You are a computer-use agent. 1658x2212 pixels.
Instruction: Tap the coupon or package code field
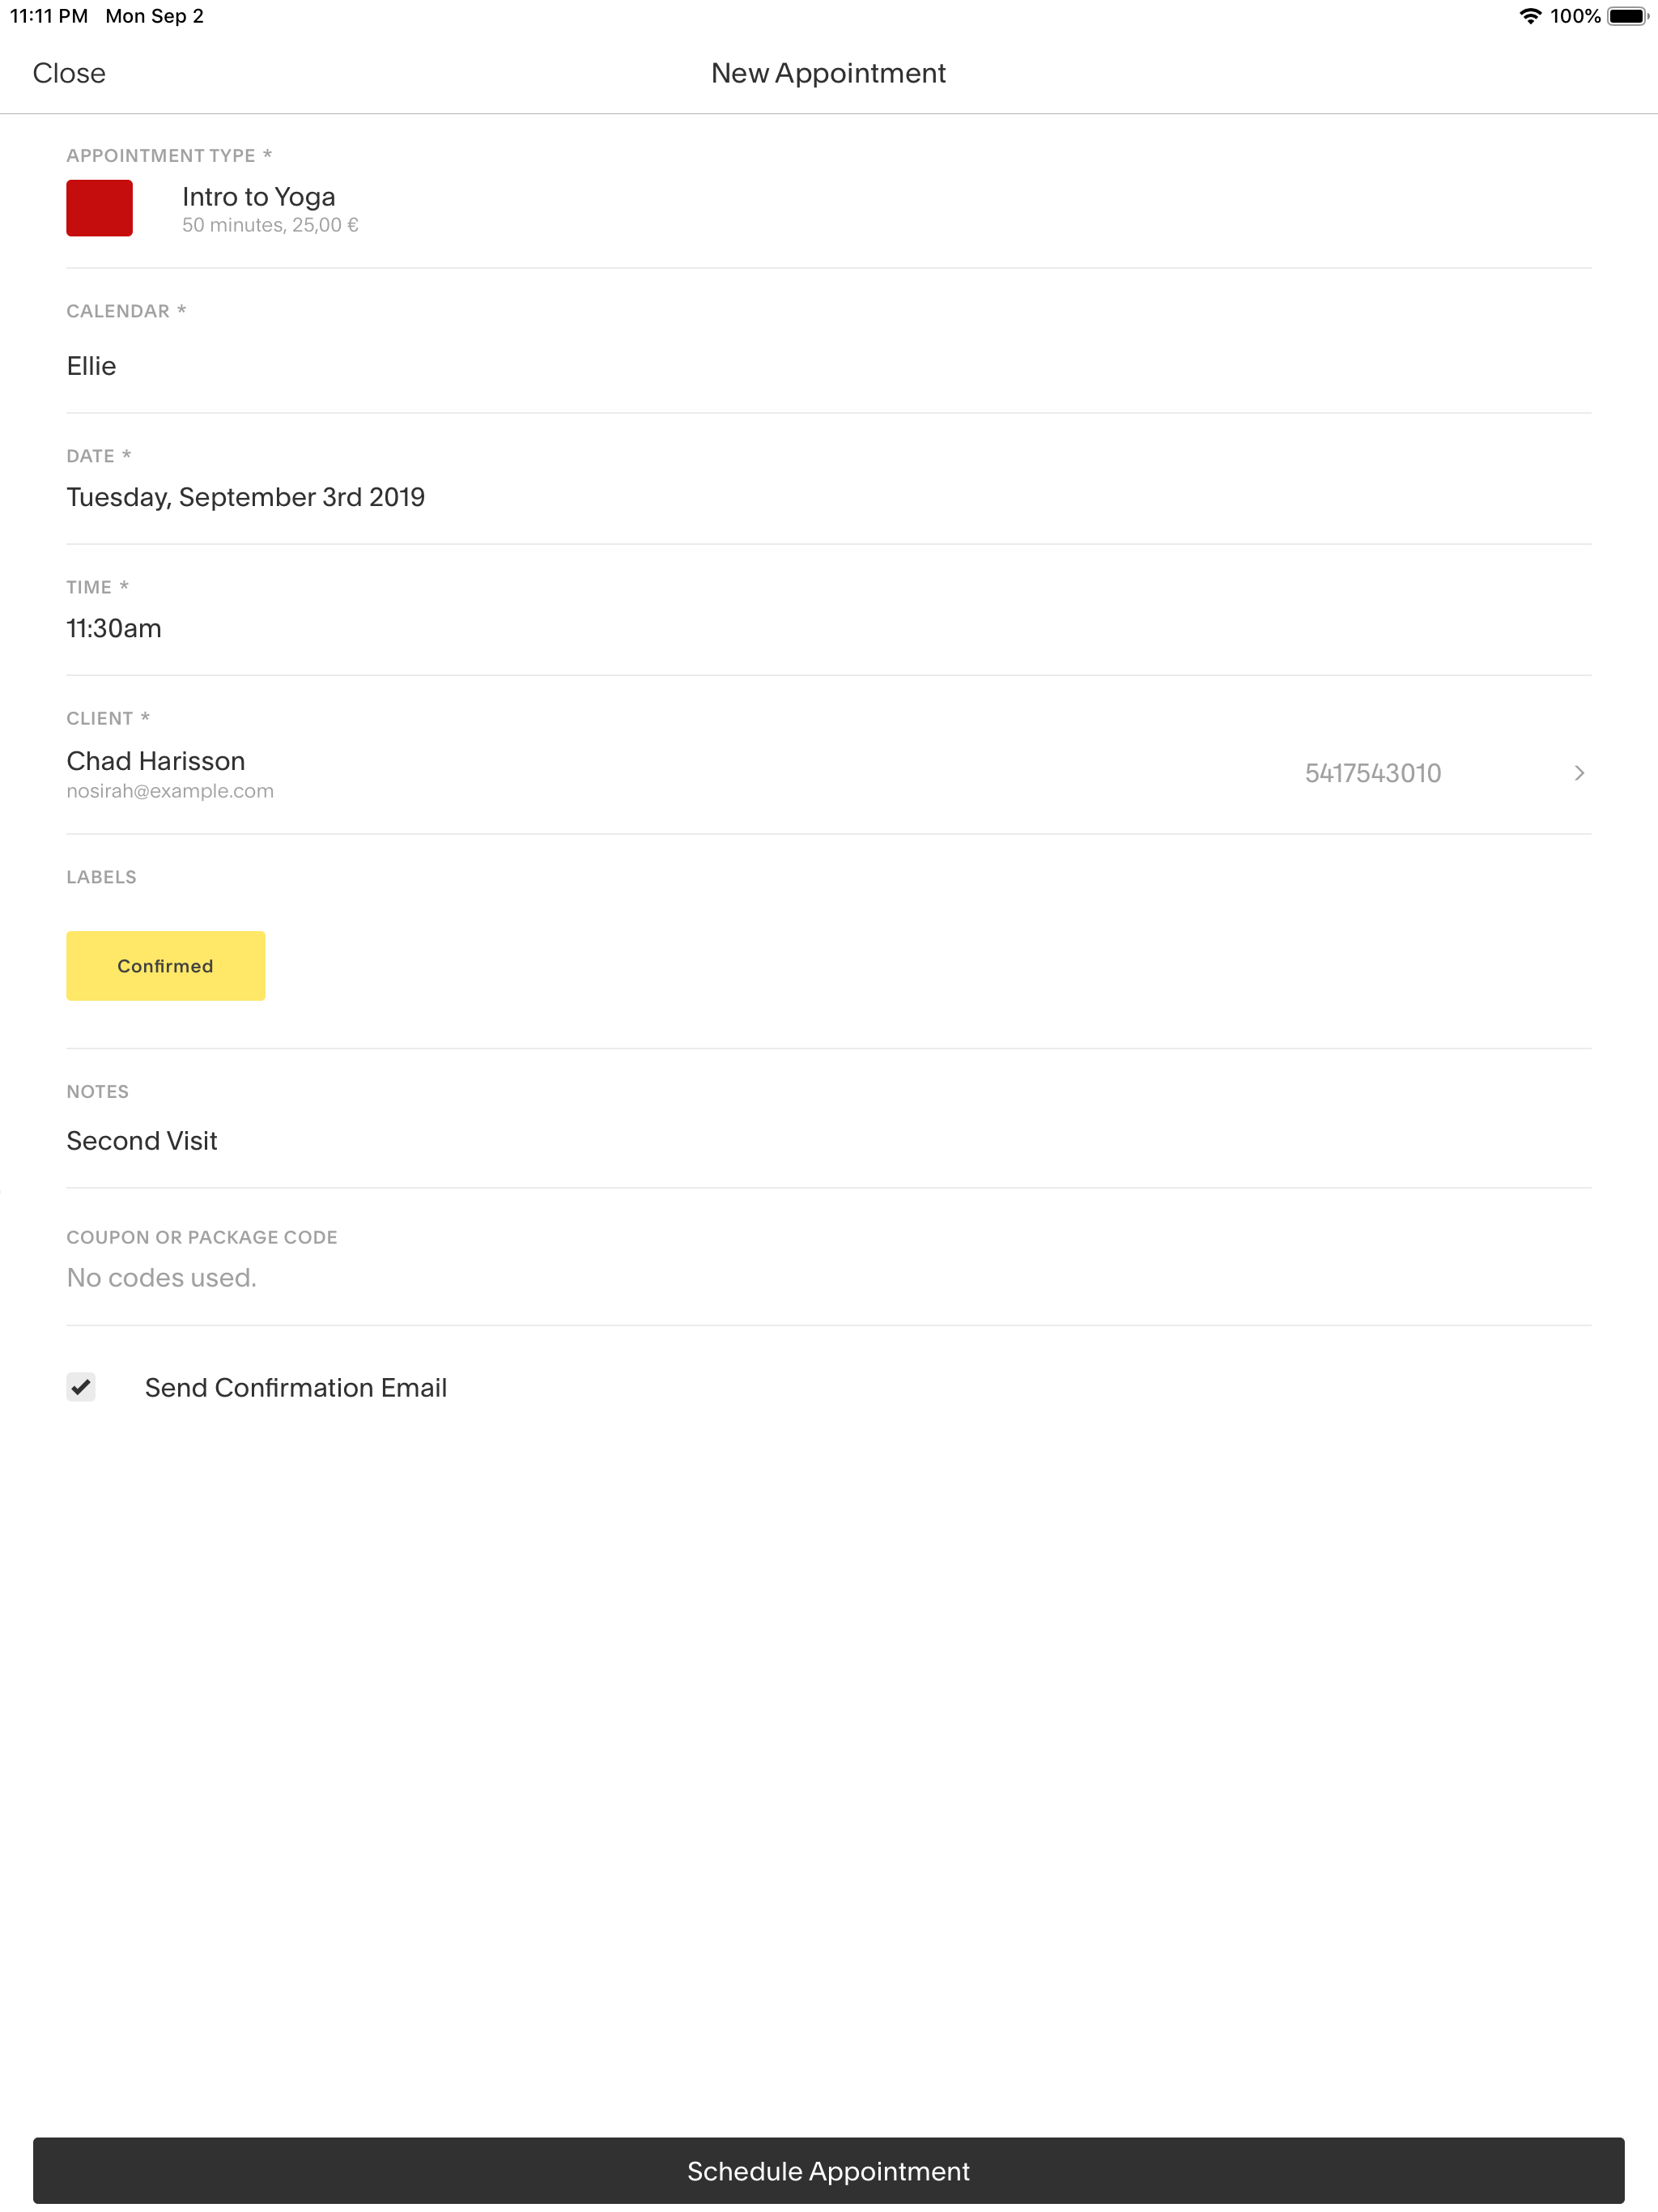(161, 1277)
